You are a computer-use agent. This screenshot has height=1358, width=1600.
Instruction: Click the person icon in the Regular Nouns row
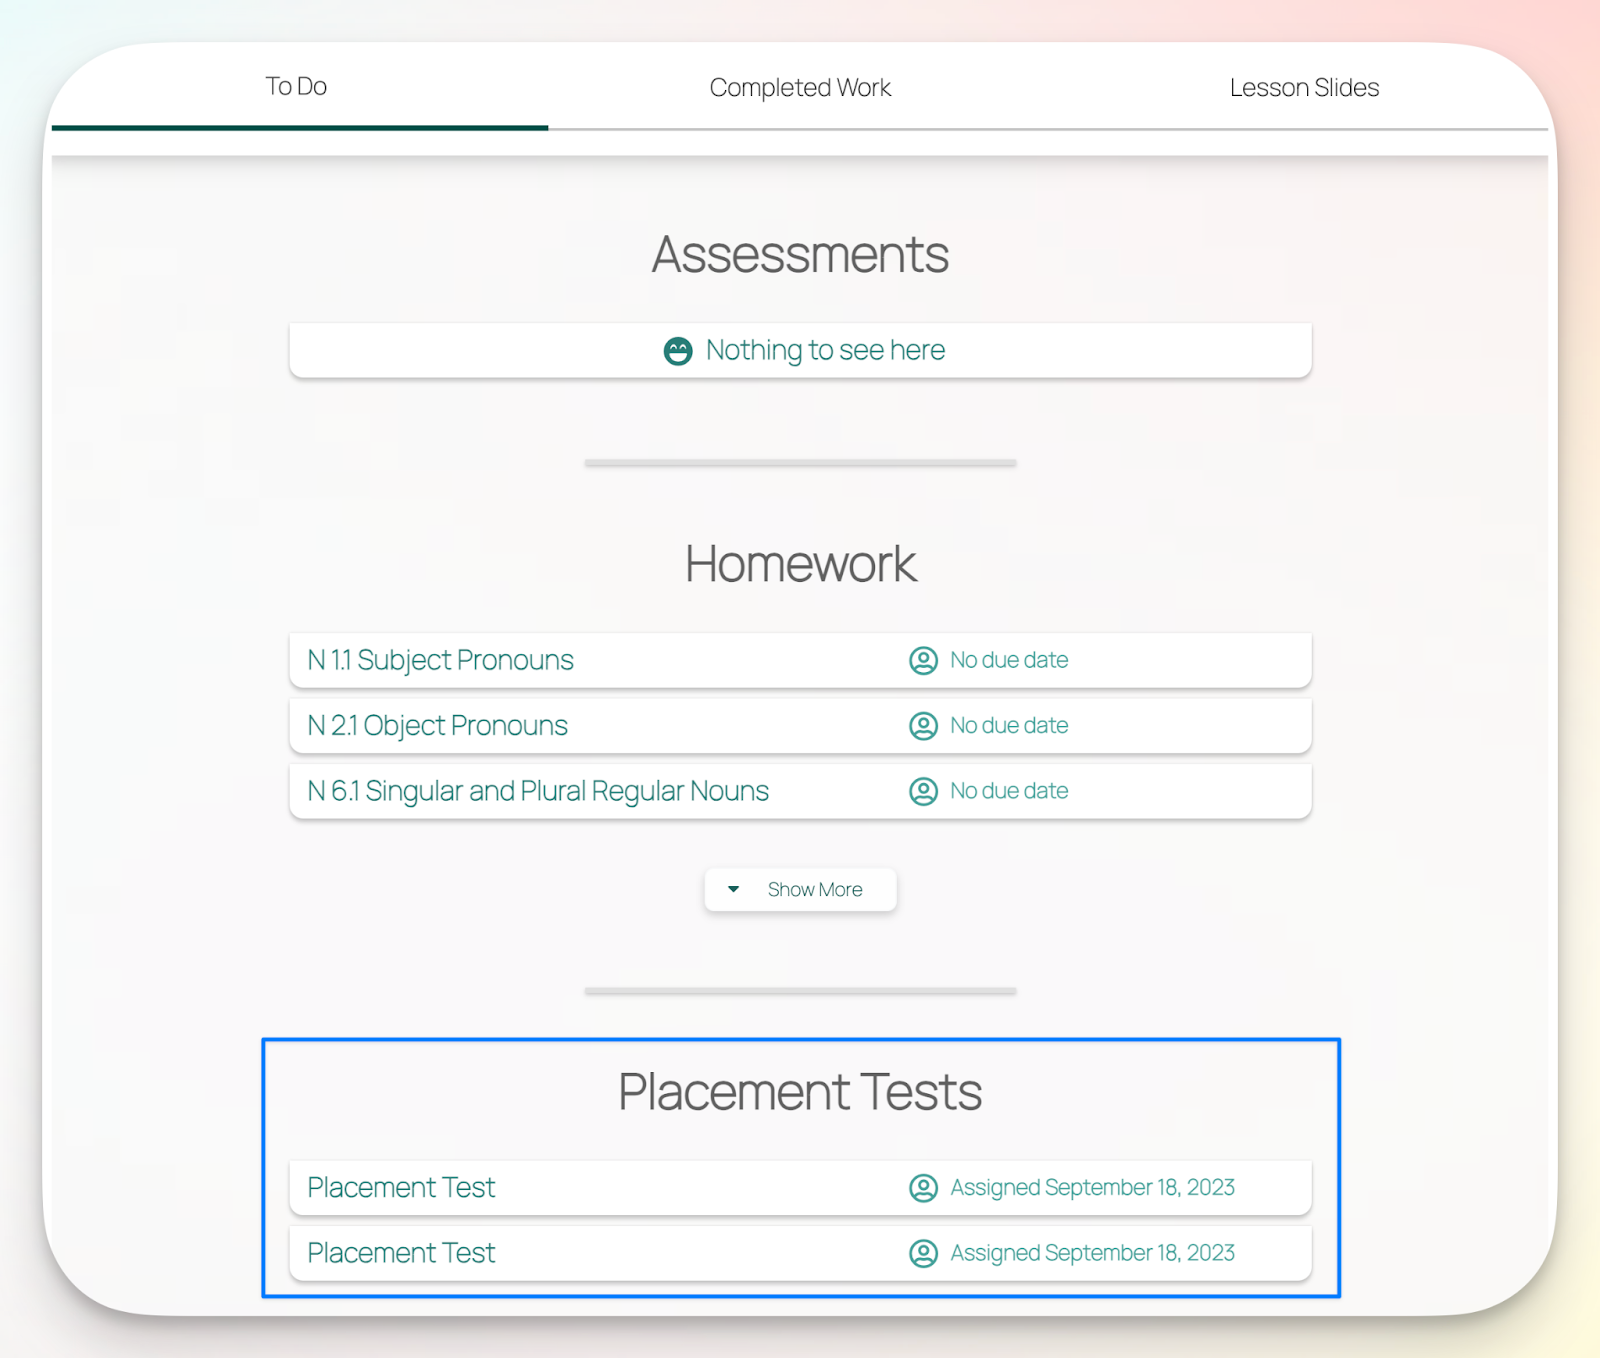(x=923, y=791)
